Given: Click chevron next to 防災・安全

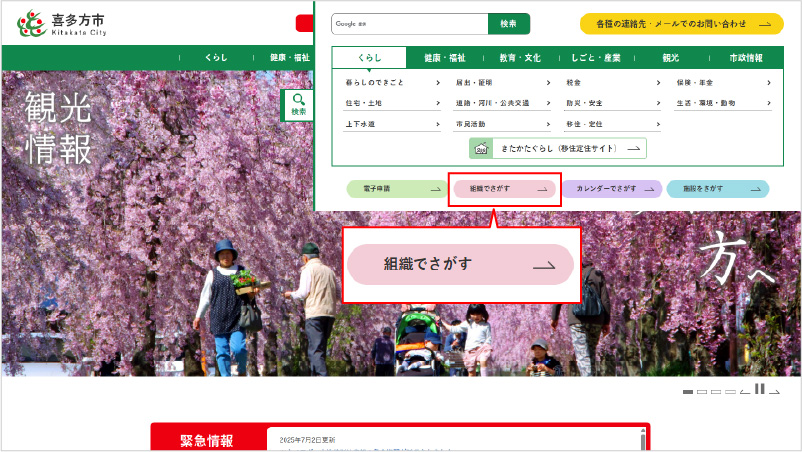Looking at the screenshot, I should 658,103.
